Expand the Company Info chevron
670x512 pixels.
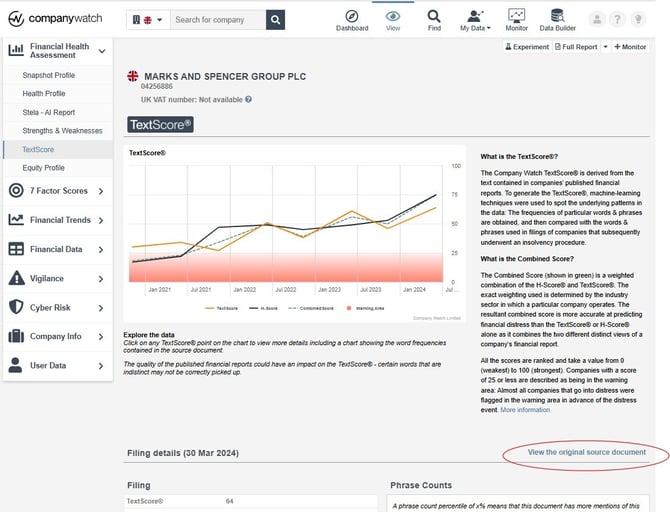click(x=101, y=337)
